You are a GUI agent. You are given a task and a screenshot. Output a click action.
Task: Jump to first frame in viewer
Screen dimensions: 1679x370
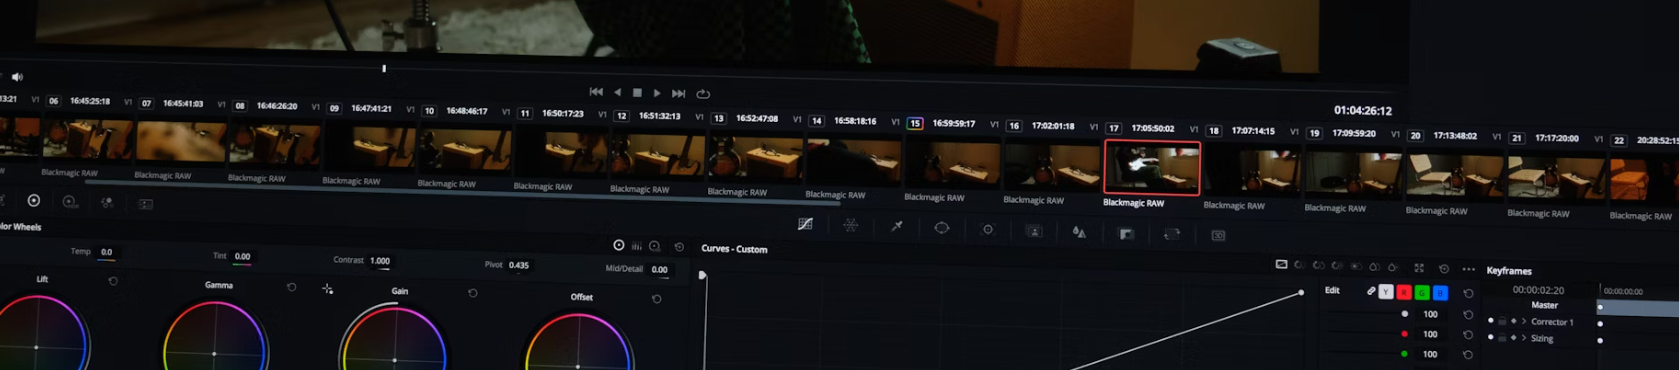pos(596,92)
